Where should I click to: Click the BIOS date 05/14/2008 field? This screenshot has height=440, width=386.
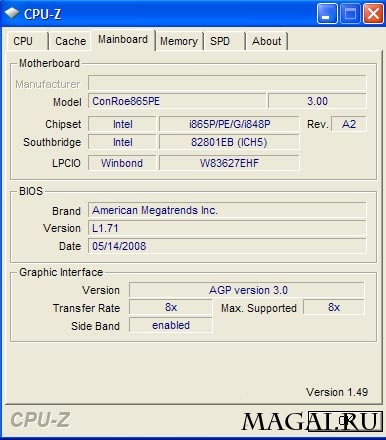click(227, 246)
